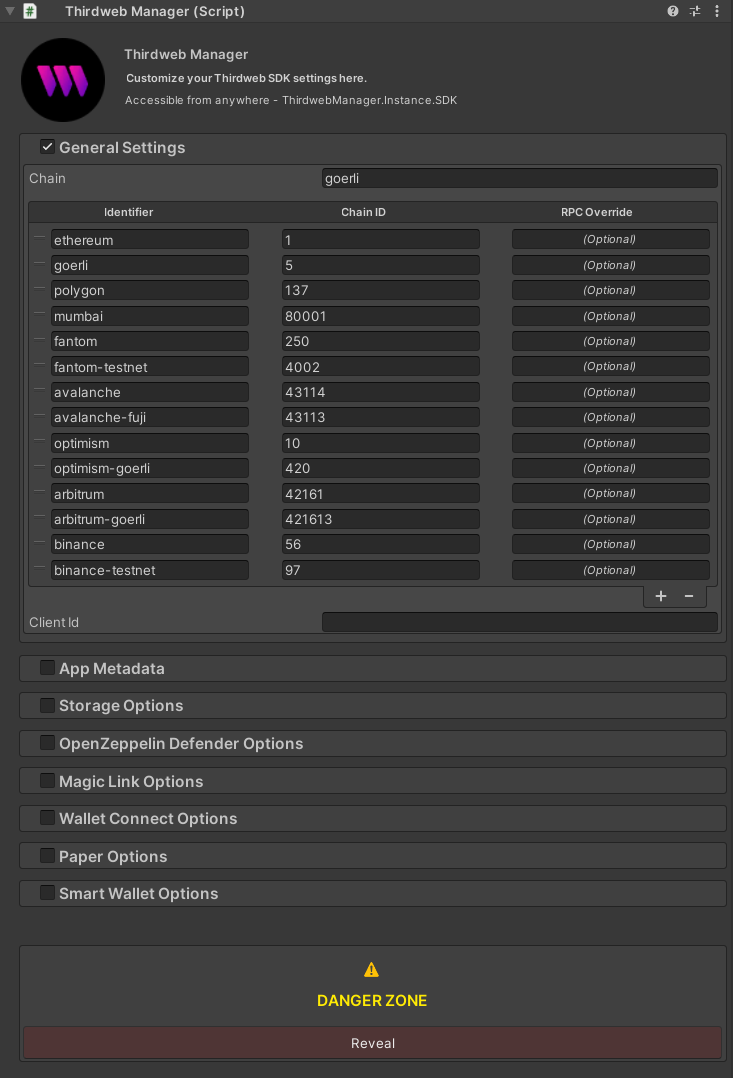Image resolution: width=733 pixels, height=1078 pixels.
Task: Click the empty Client Id field
Action: coord(520,622)
